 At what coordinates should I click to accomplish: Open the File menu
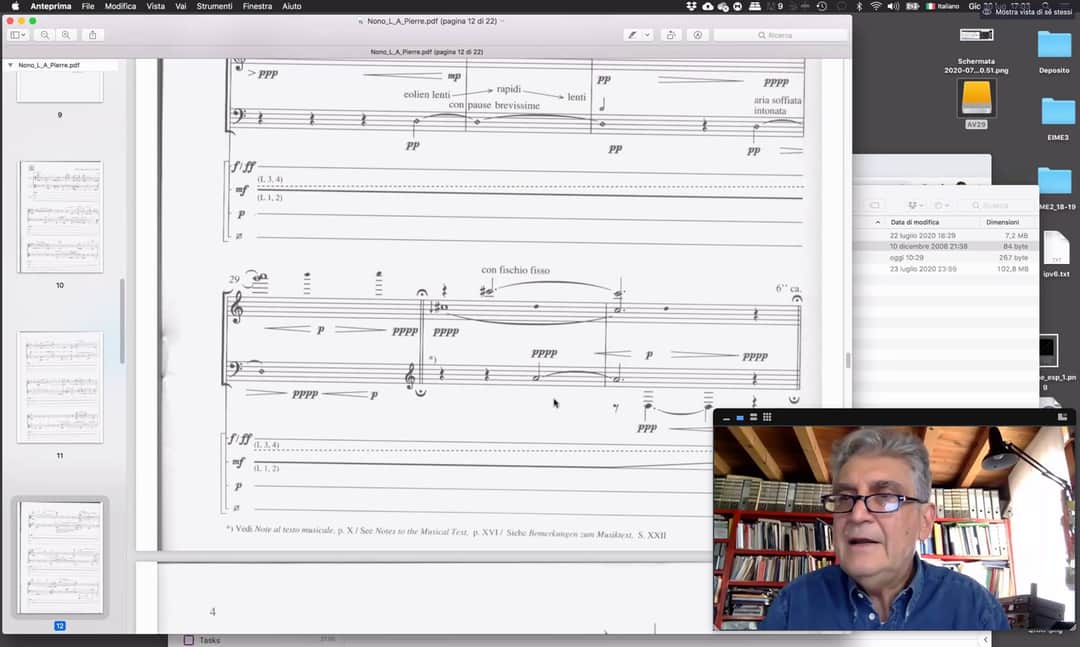pos(88,6)
